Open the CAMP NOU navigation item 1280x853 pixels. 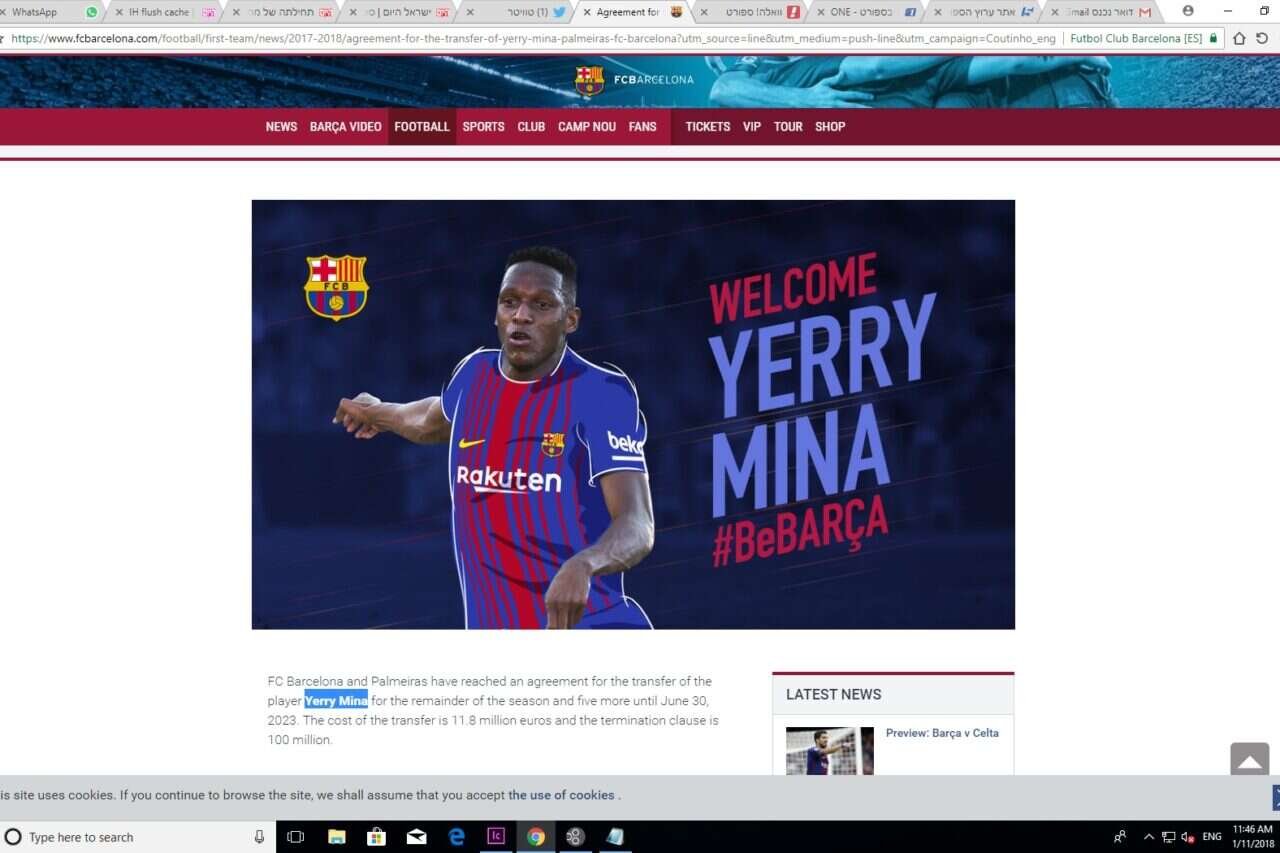click(586, 127)
